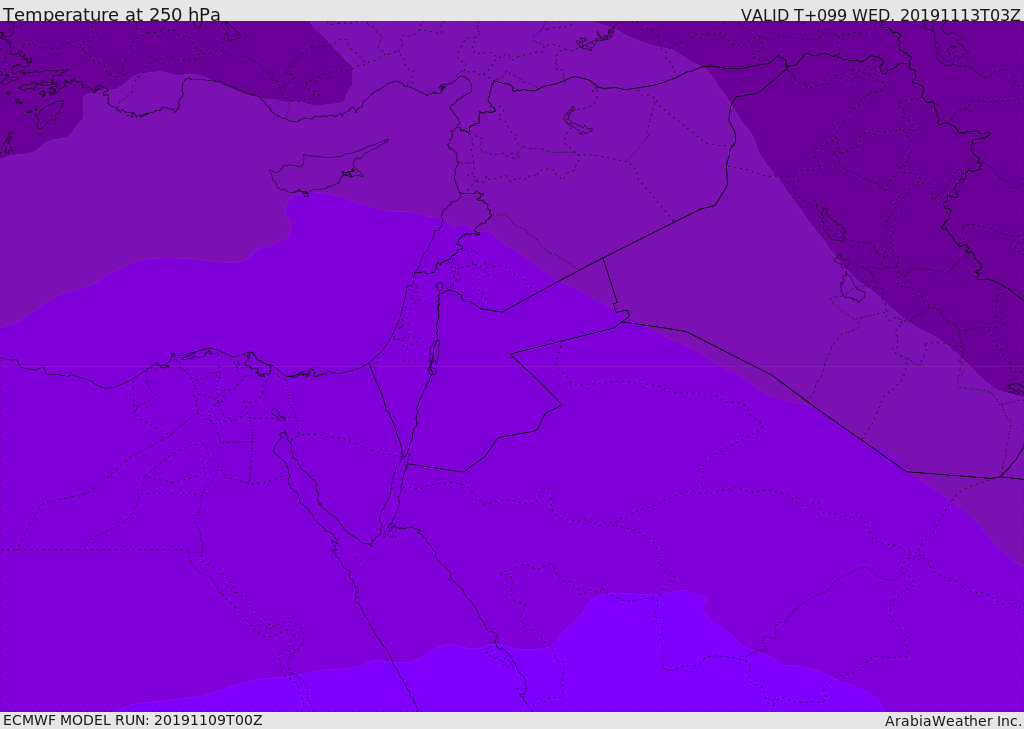The height and width of the screenshot is (729, 1024).
Task: Click the 'ECMWF MODEL RUN: 20191109T00Z' label
Action: pyautogui.click(x=133, y=721)
